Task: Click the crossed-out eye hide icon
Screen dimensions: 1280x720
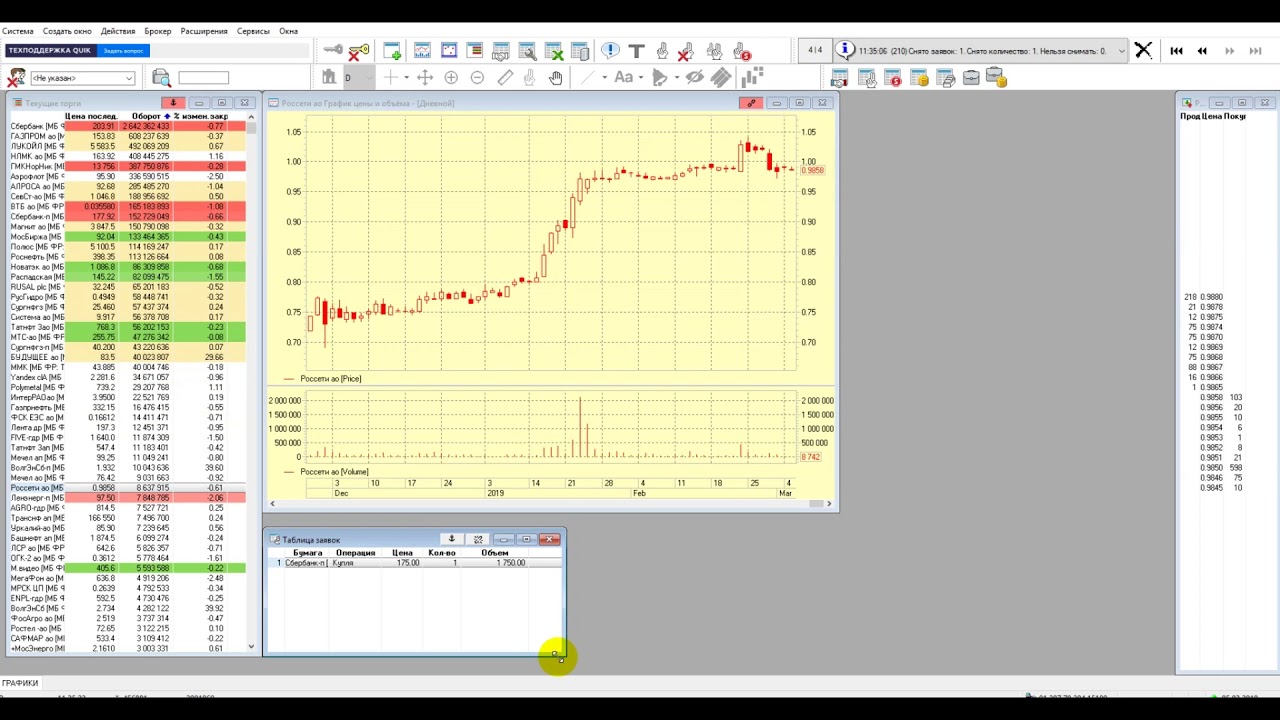Action: pyautogui.click(x=694, y=78)
